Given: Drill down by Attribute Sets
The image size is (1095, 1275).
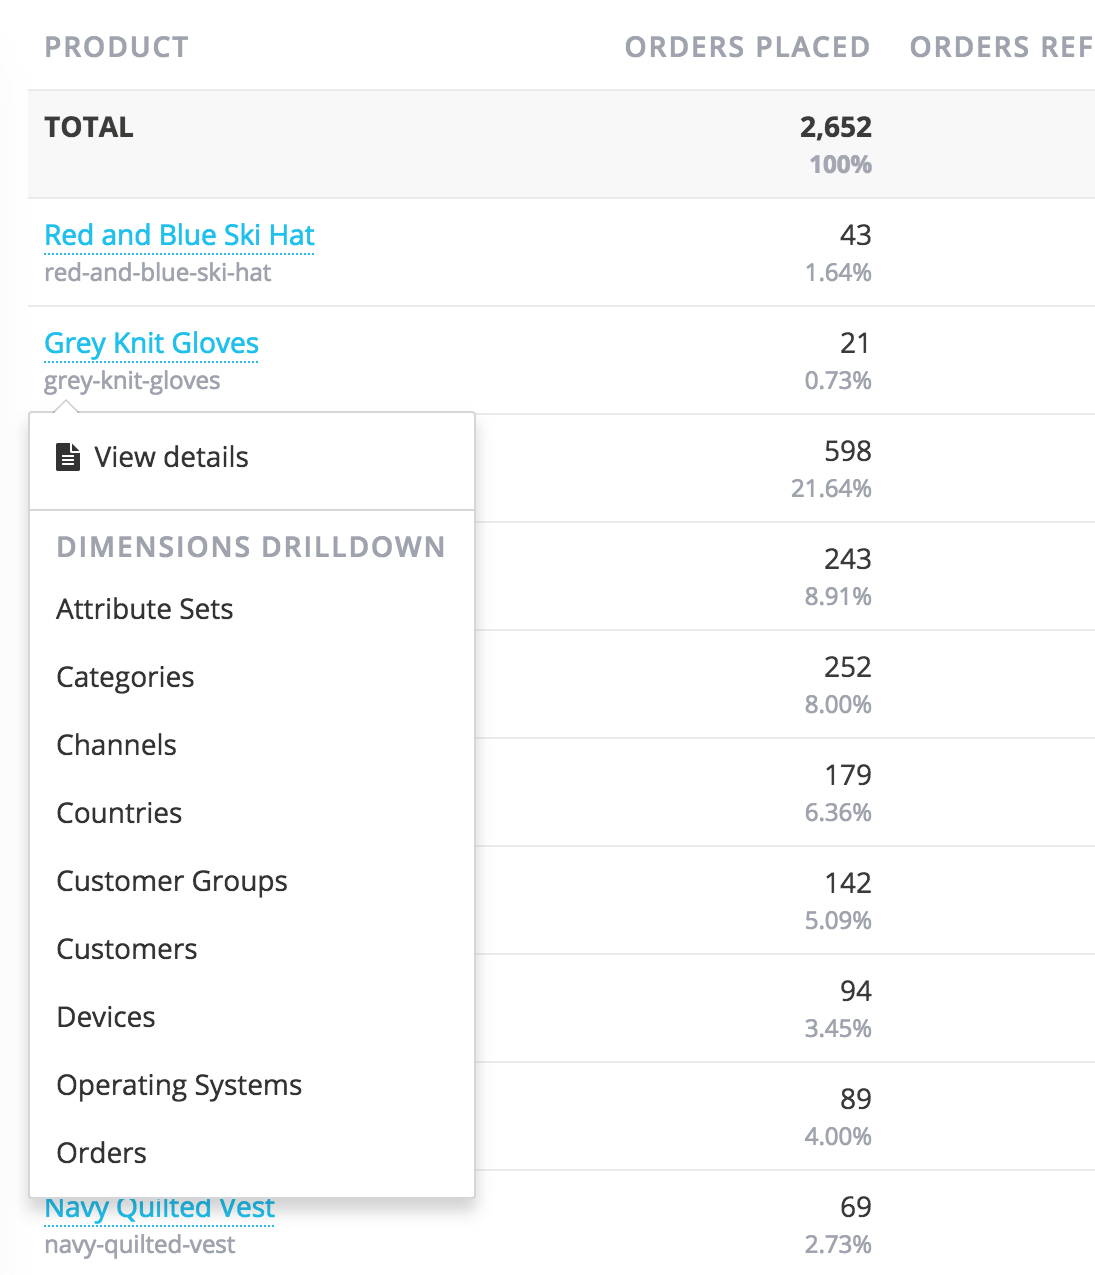Looking at the screenshot, I should [x=145, y=609].
